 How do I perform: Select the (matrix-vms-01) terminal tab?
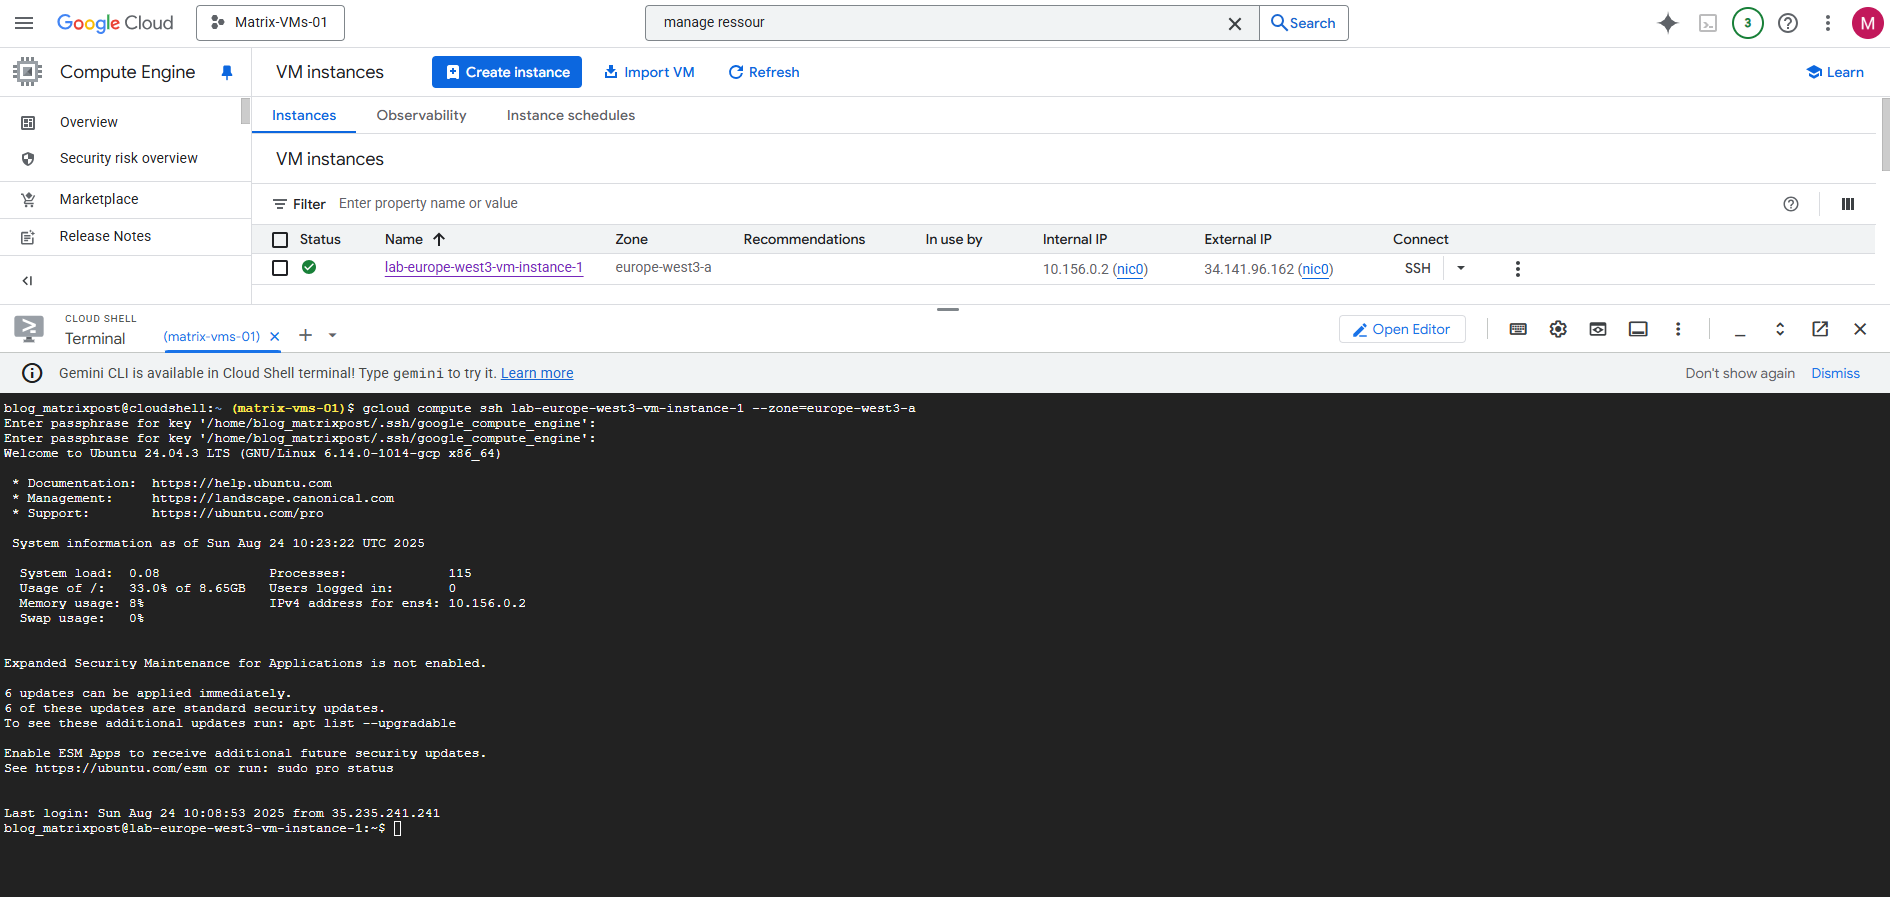(x=211, y=337)
